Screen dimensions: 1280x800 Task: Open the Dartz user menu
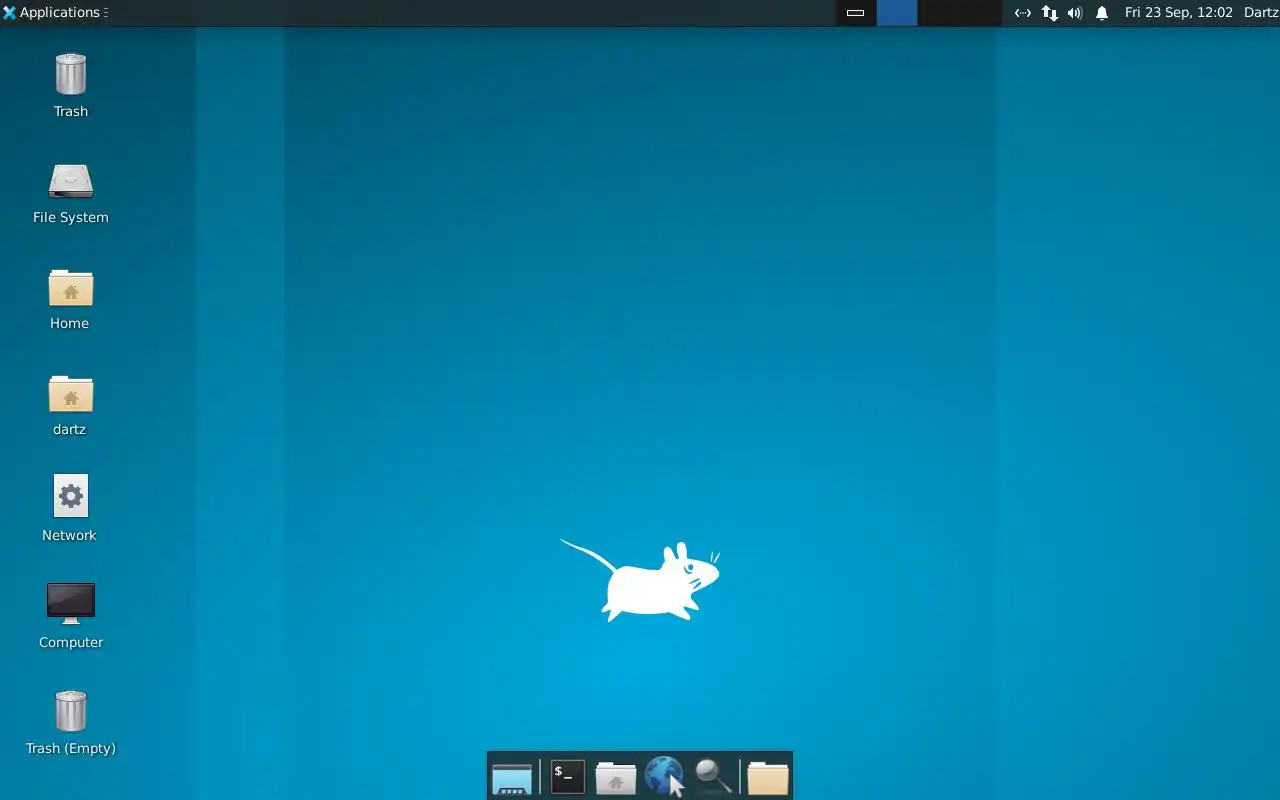(x=1261, y=13)
